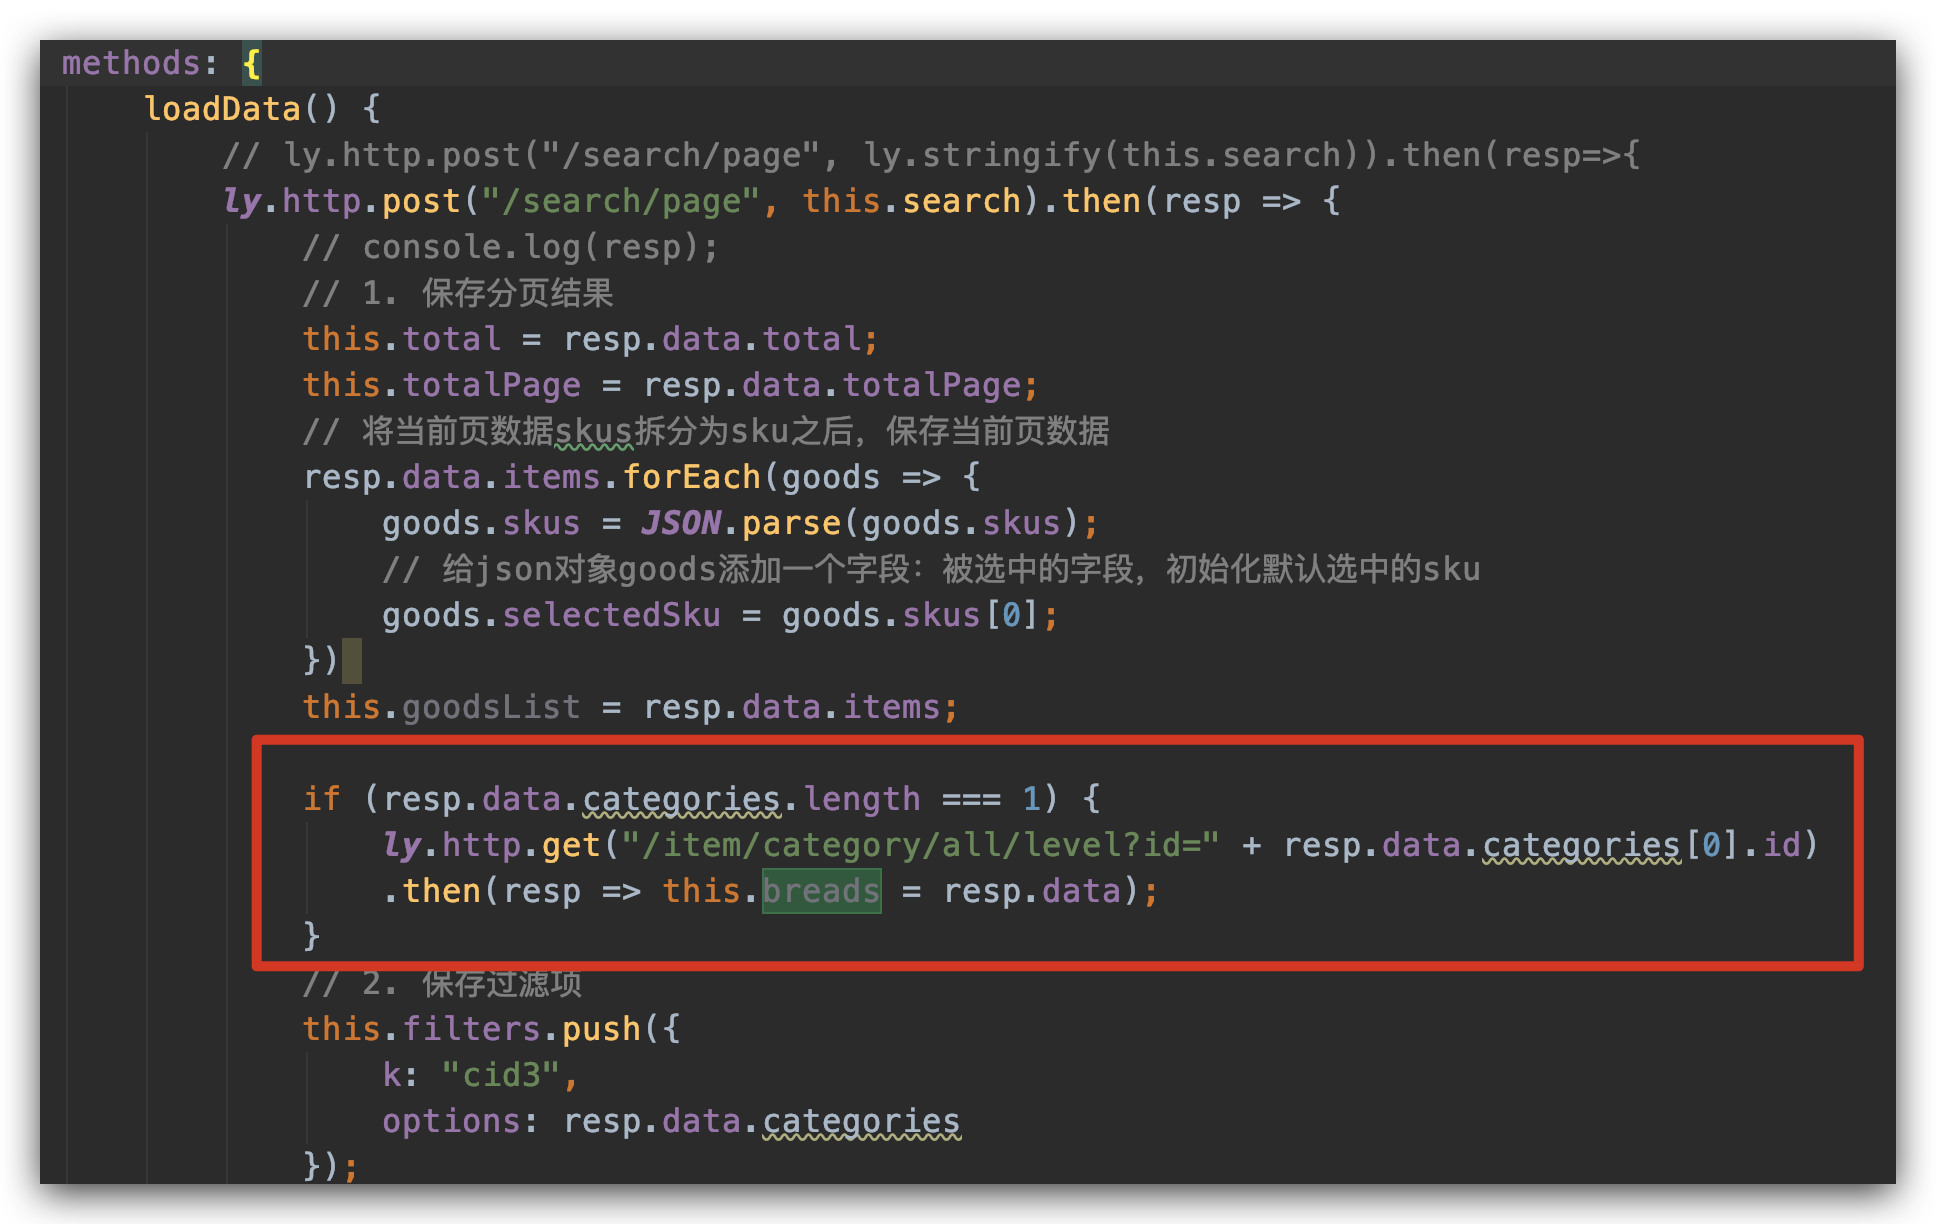Click the commented console.log(resp) line

510,247
